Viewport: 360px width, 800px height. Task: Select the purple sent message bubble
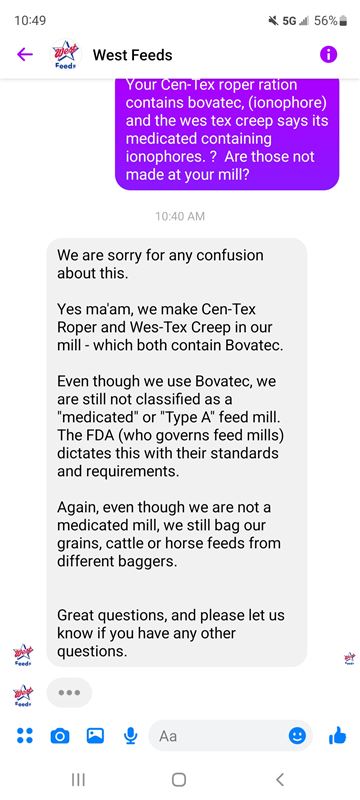coord(227,134)
